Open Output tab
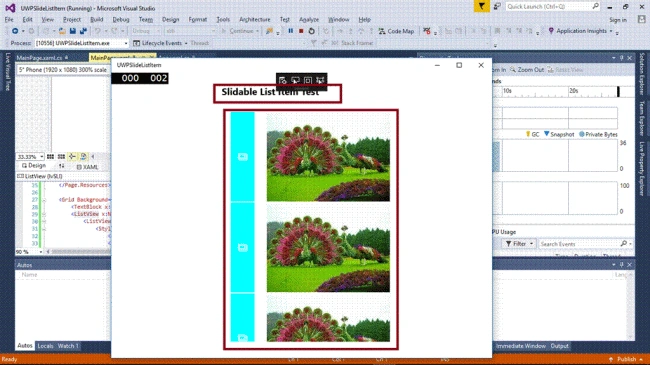650x365 pixels. pos(559,346)
